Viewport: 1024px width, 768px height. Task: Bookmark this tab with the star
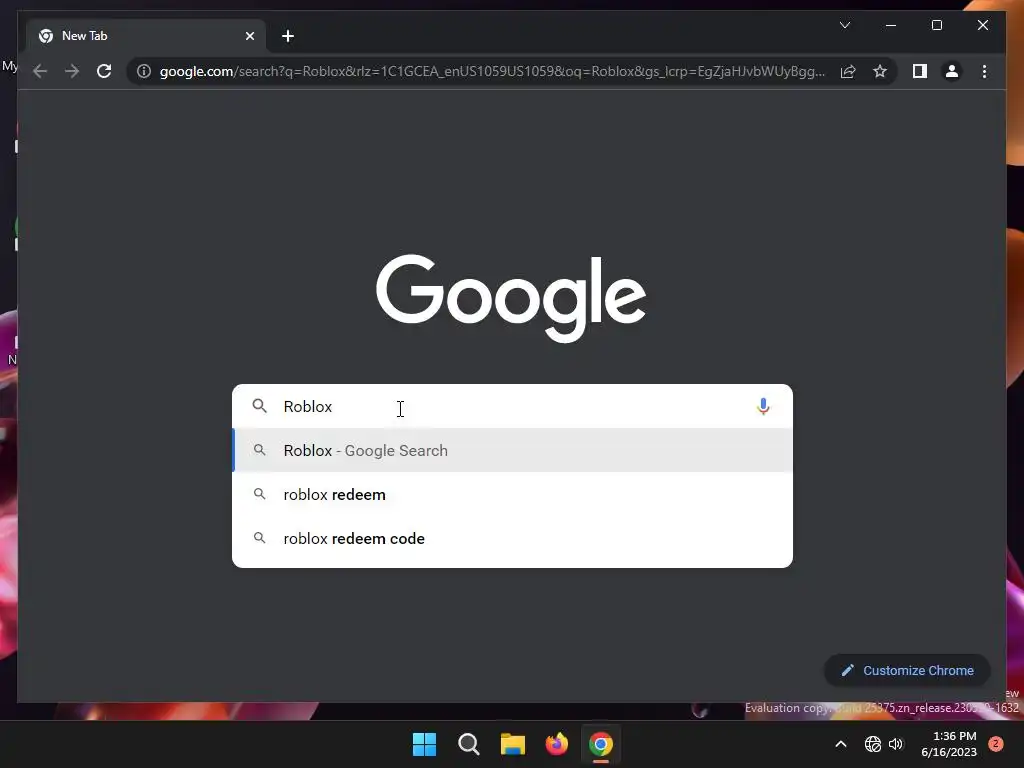click(x=880, y=71)
